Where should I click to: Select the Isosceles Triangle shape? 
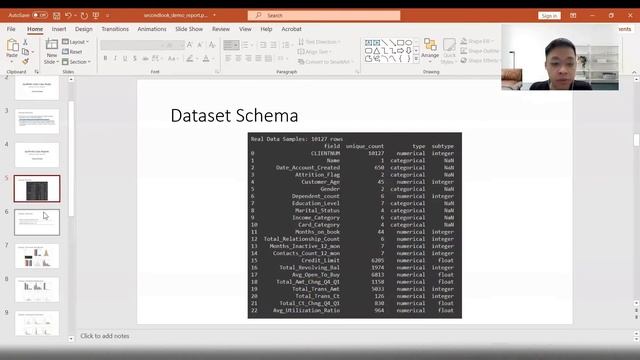(x=376, y=51)
